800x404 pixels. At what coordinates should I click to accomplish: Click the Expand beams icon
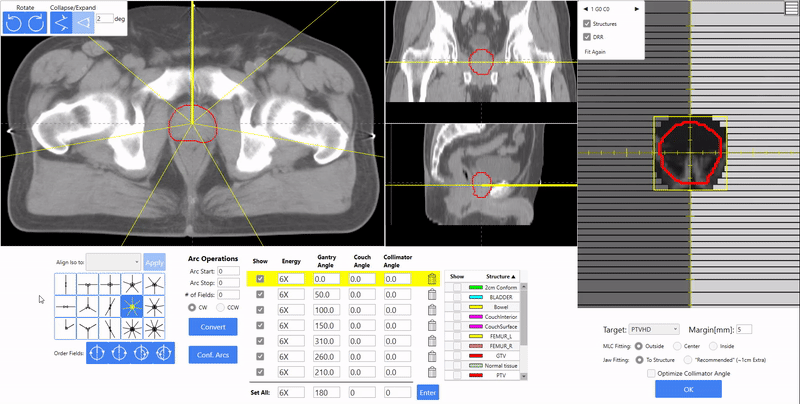pos(83,22)
